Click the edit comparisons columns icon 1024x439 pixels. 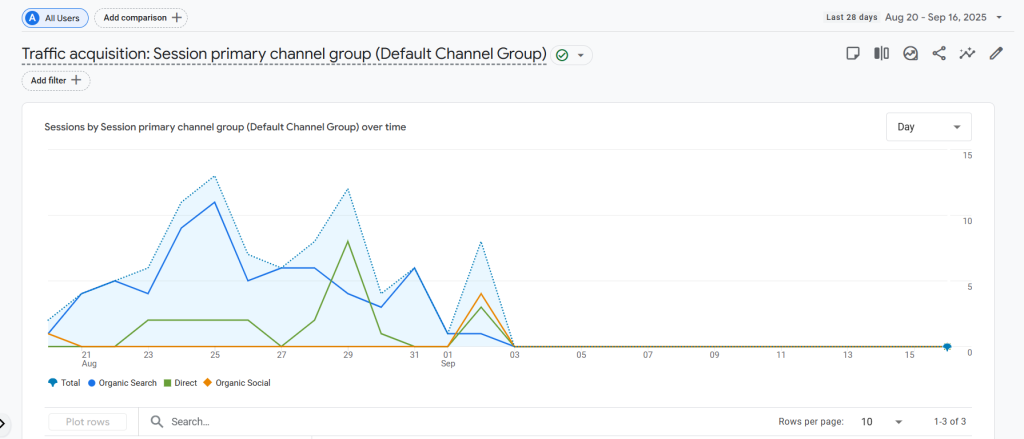coord(881,54)
